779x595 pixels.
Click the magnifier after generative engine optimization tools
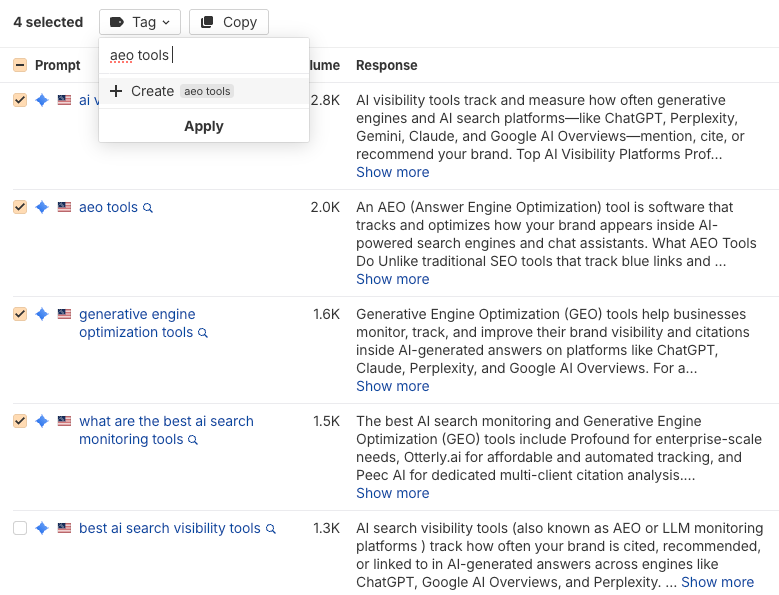click(x=203, y=333)
